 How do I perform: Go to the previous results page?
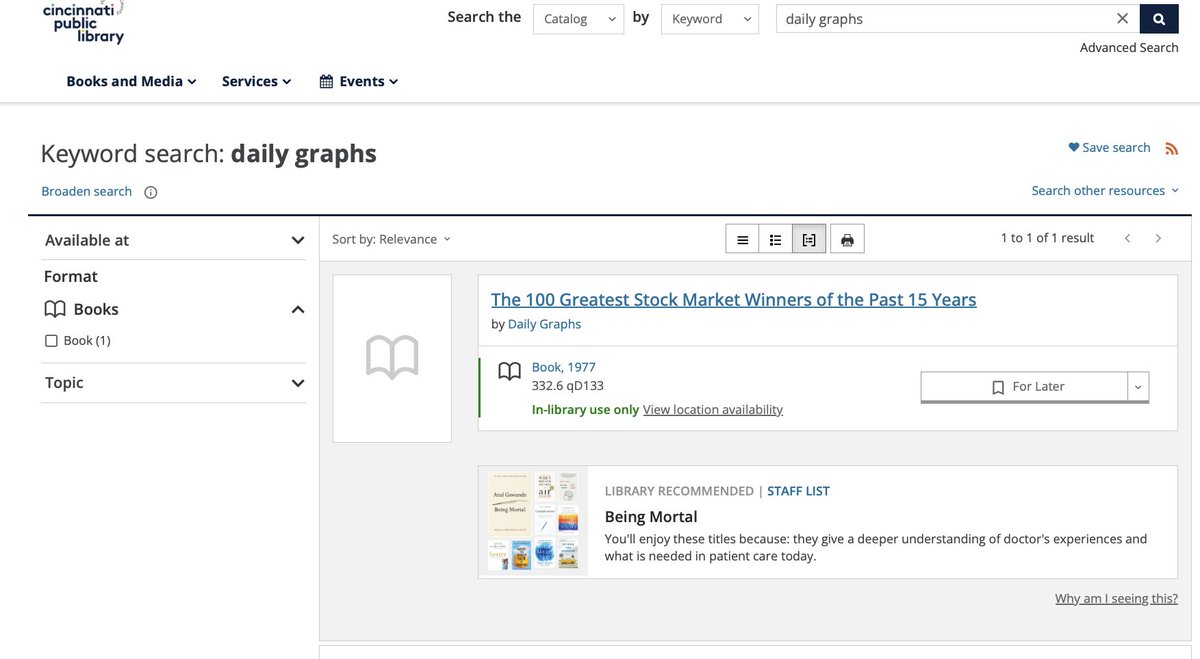1128,238
